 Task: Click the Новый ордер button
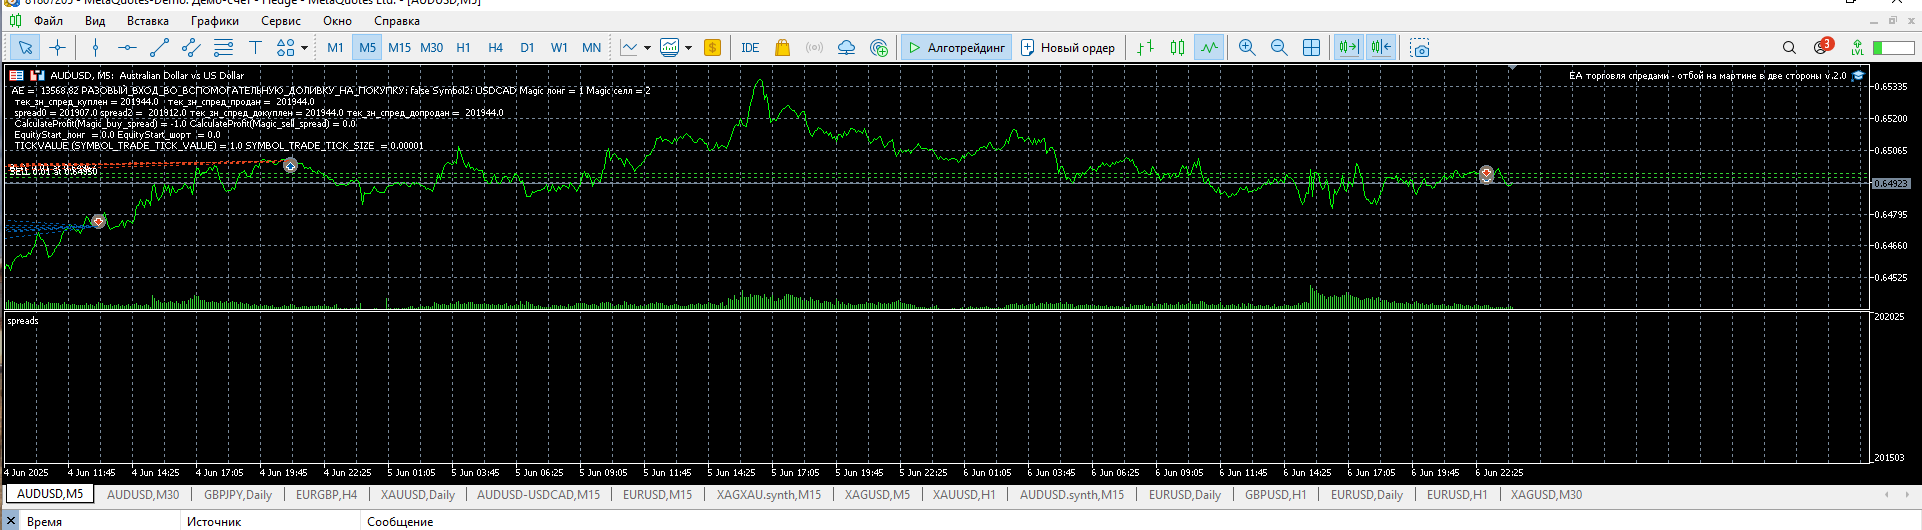coord(1067,47)
